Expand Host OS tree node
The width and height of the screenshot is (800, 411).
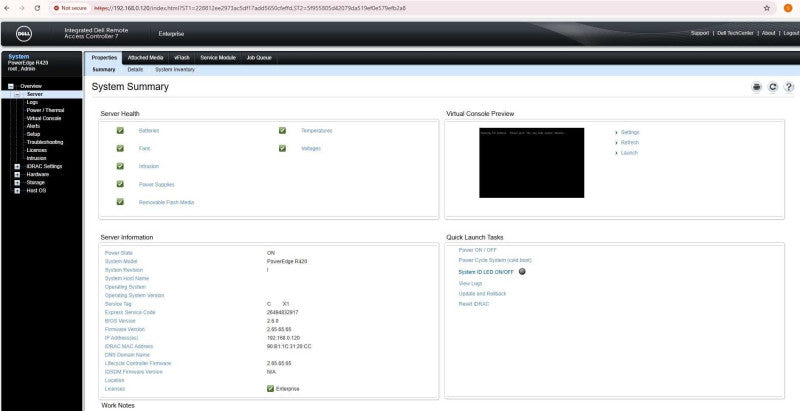tap(17, 191)
